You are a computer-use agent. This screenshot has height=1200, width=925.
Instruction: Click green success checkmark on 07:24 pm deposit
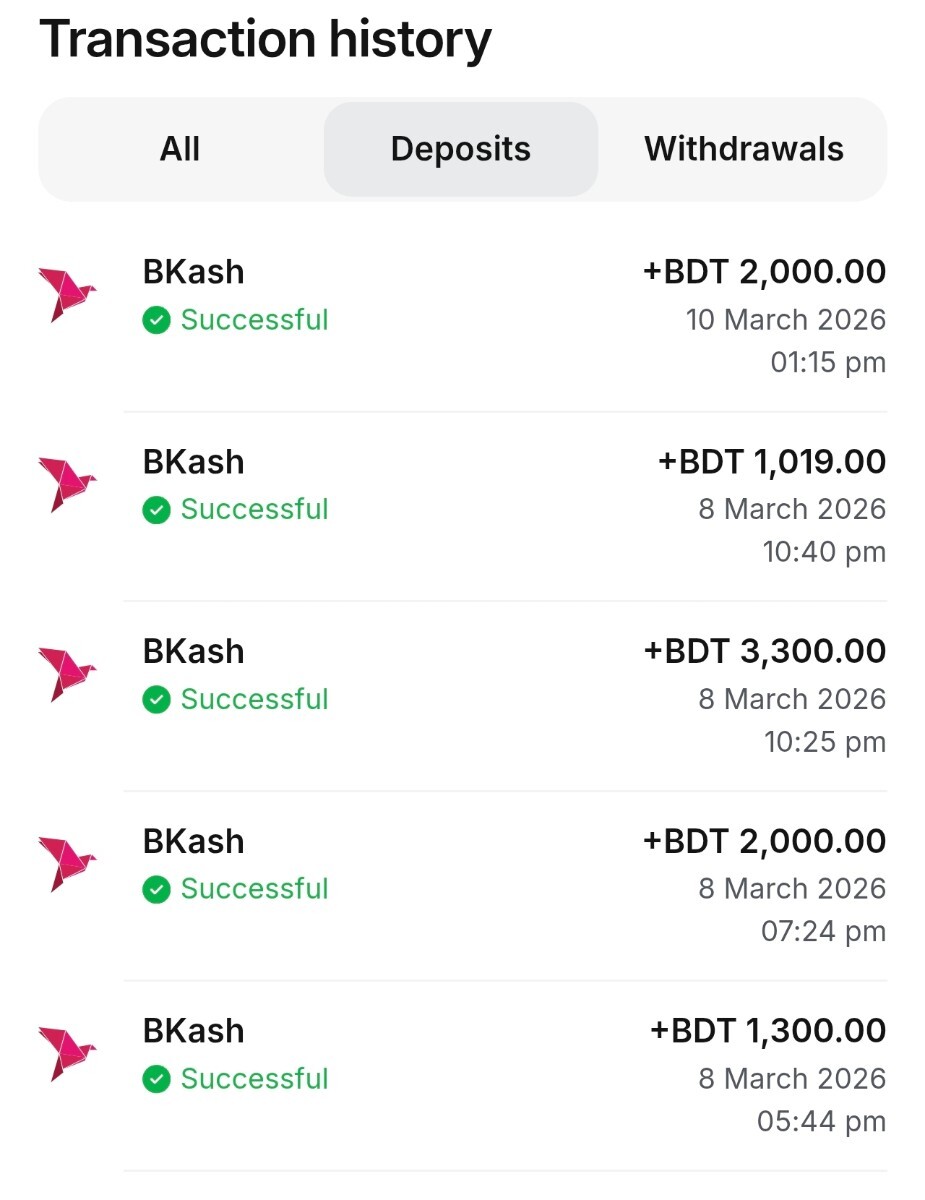point(156,890)
